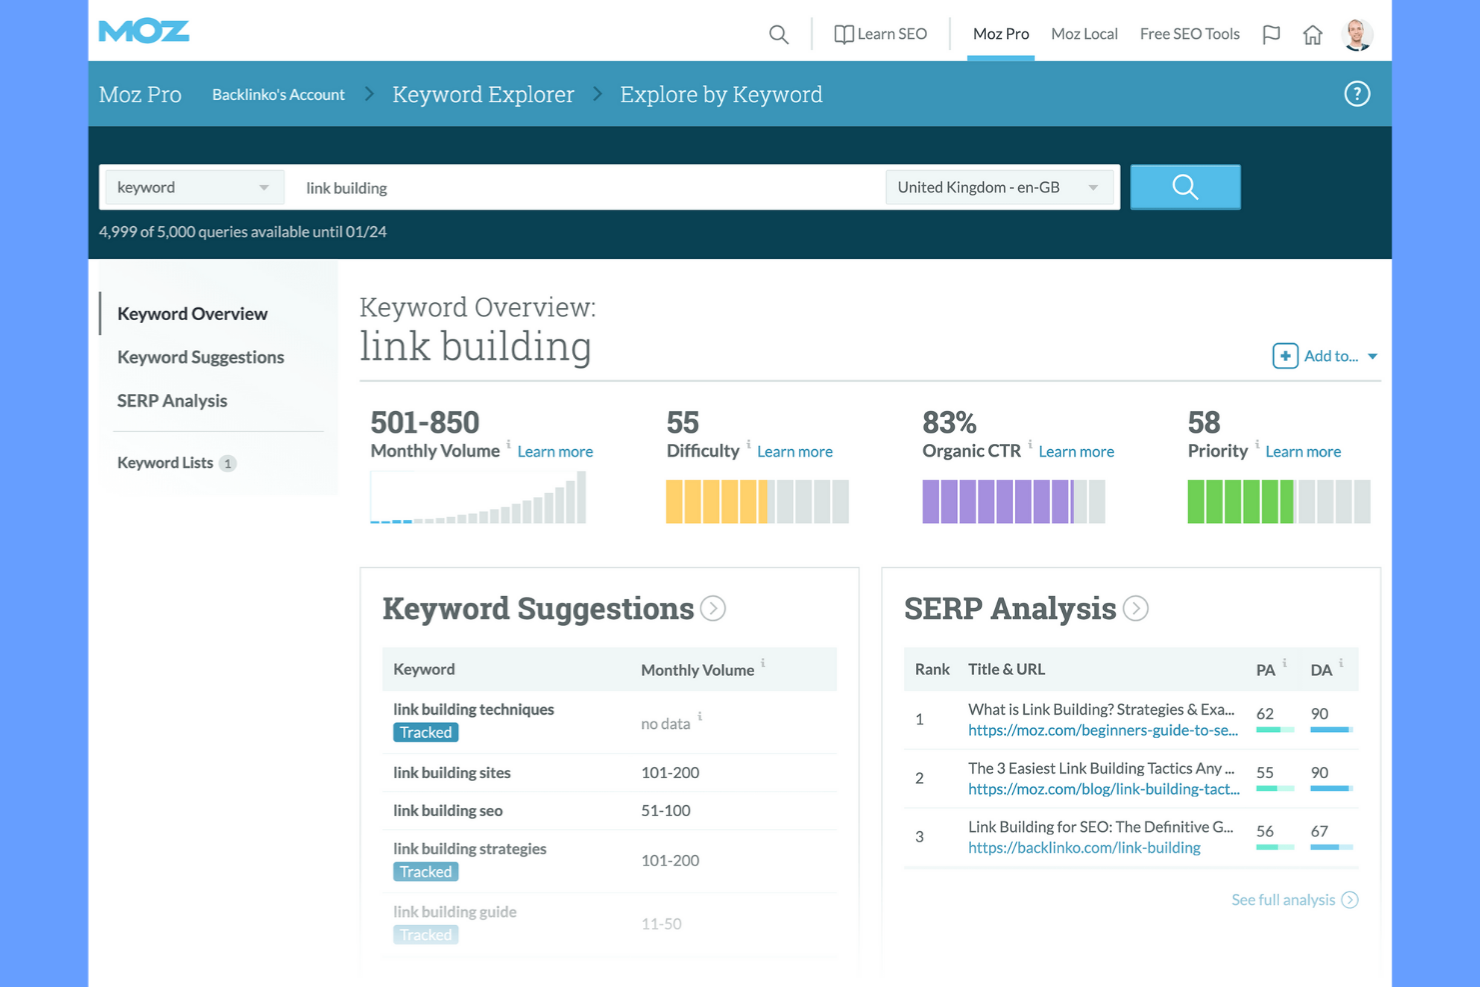Click Learn more next to Difficulty
The image size is (1480, 987).
pos(794,451)
